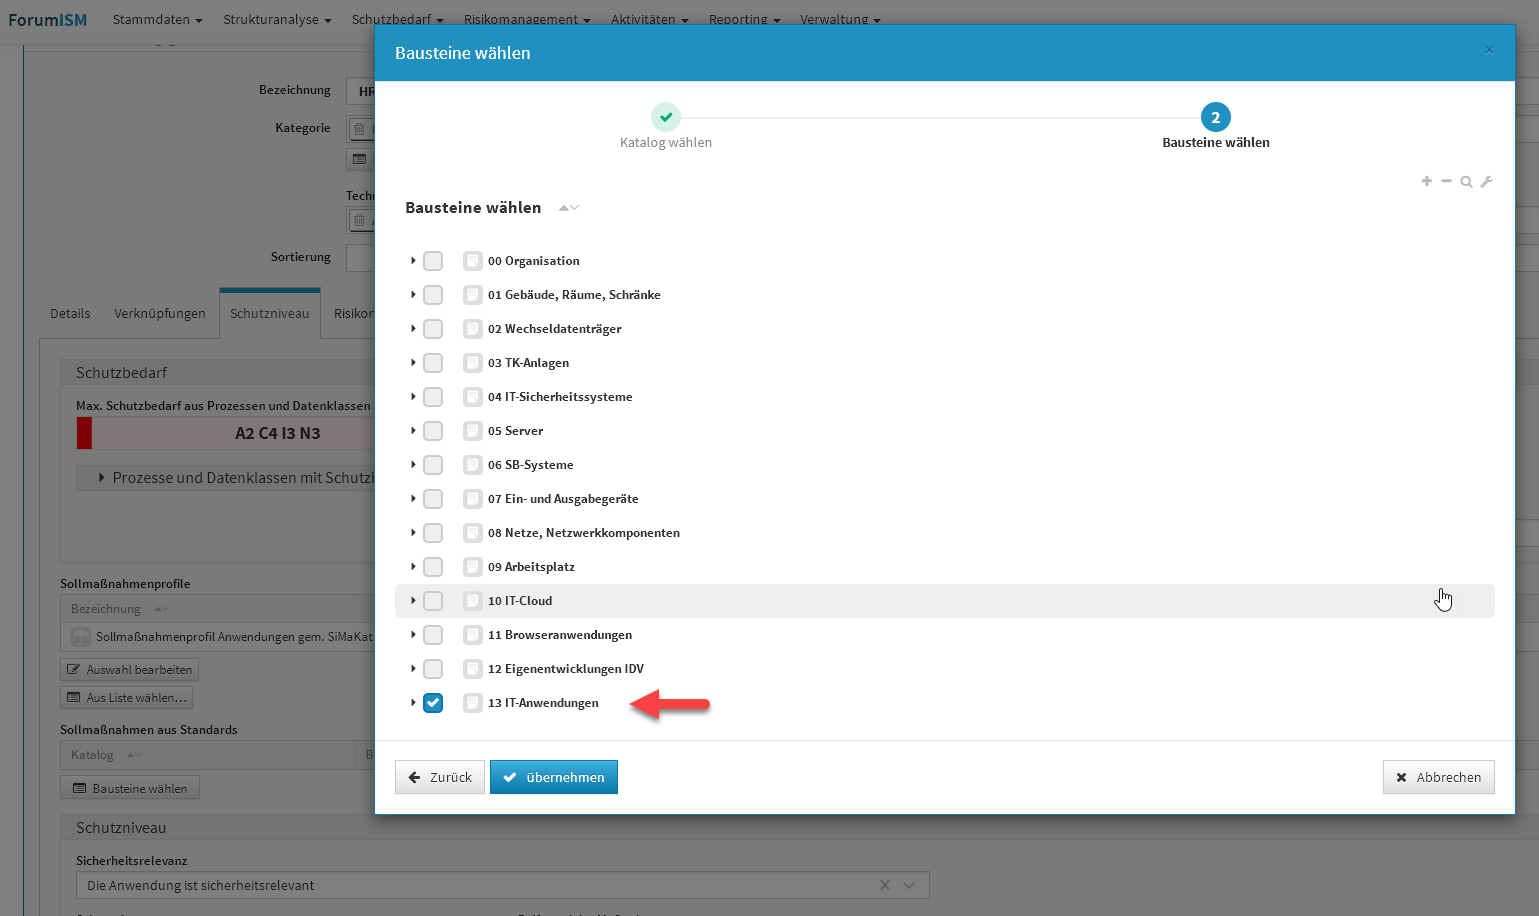Expand the 11 Browseranwendungen tree node
Image resolution: width=1539 pixels, height=916 pixels.
point(413,634)
